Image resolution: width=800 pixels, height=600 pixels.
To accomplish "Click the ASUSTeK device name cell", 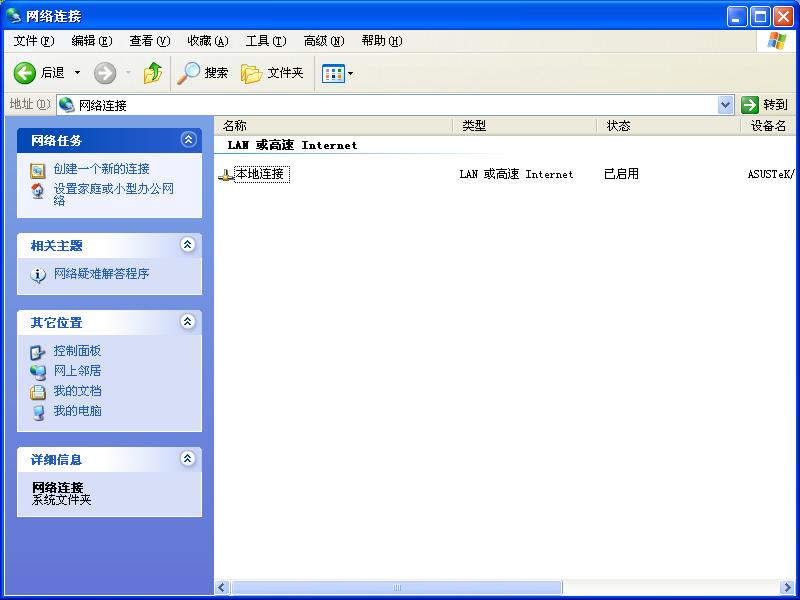I will (771, 174).
